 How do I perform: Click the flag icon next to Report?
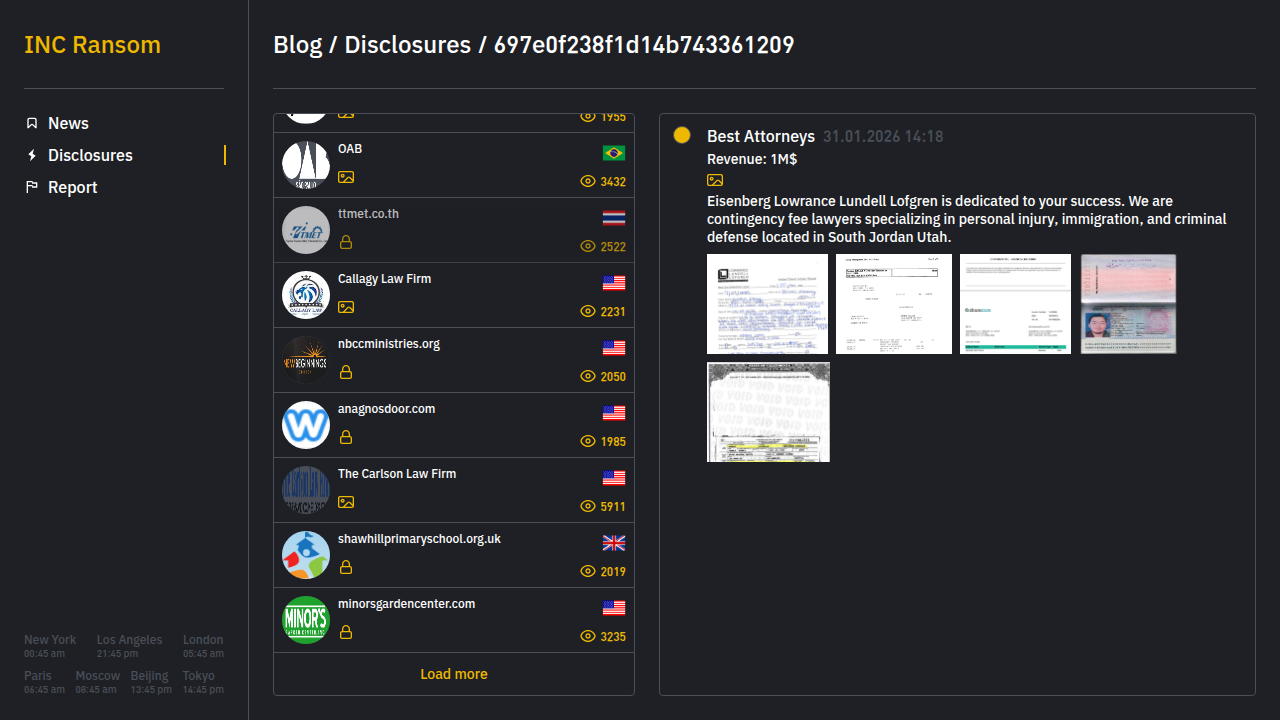pos(32,187)
